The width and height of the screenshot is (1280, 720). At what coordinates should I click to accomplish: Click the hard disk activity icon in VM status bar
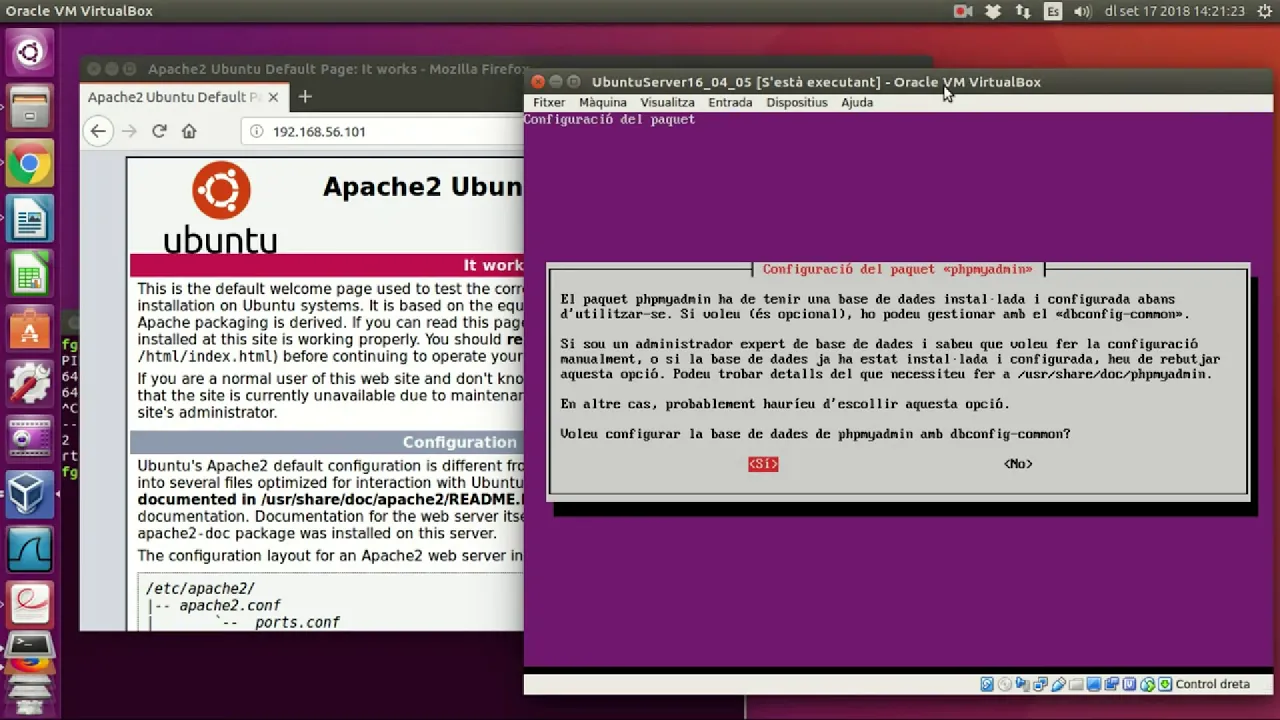(x=987, y=684)
